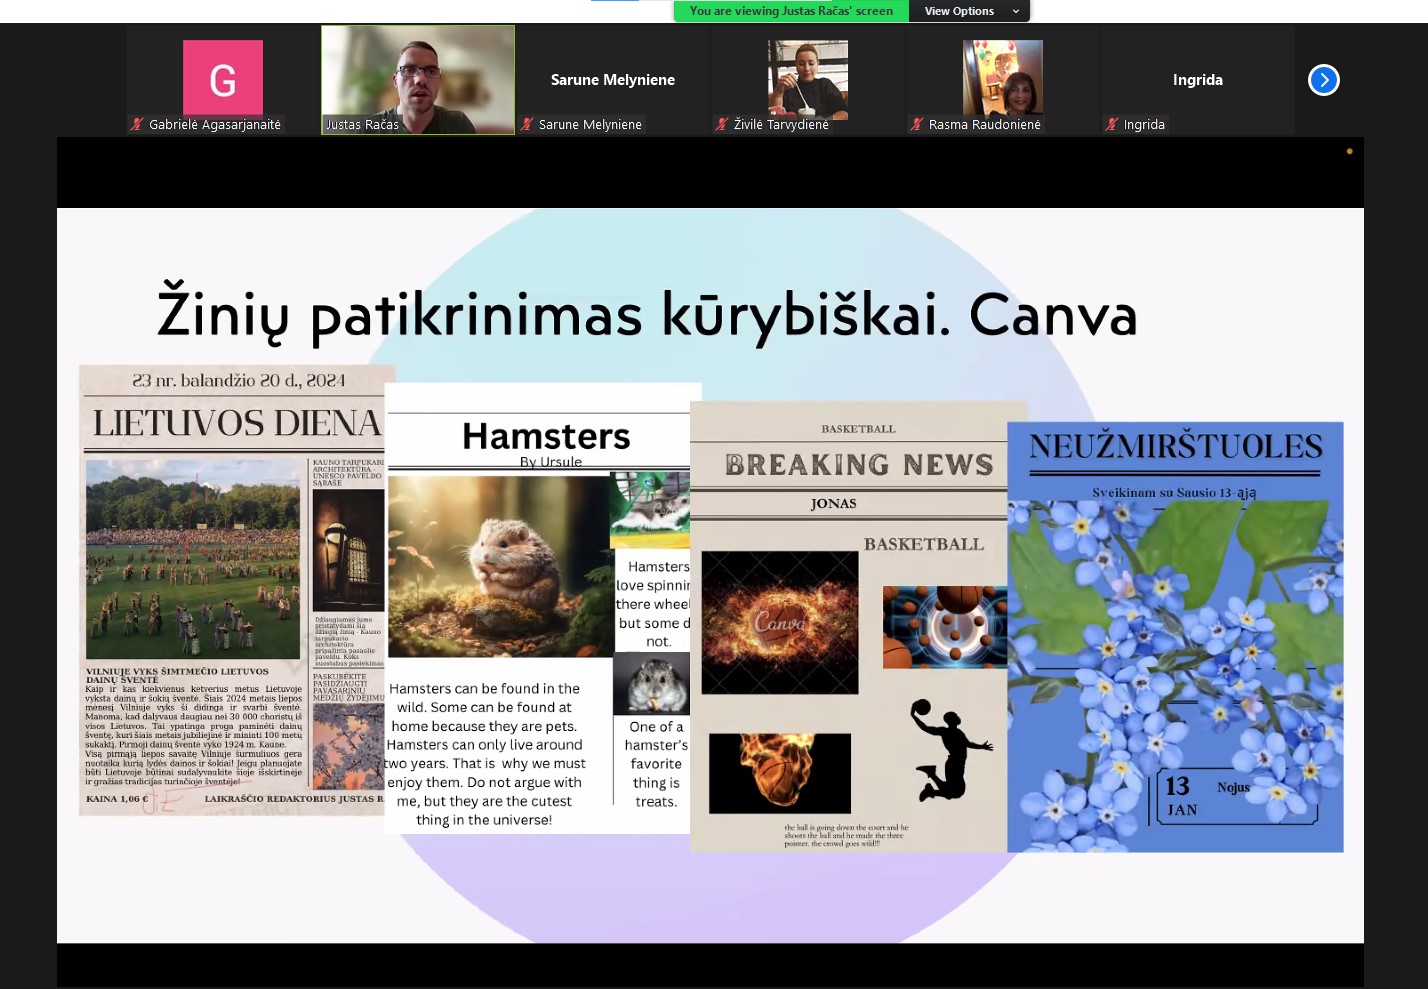The width and height of the screenshot is (1428, 989).
Task: Go to next page of participants
Action: pyautogui.click(x=1323, y=80)
